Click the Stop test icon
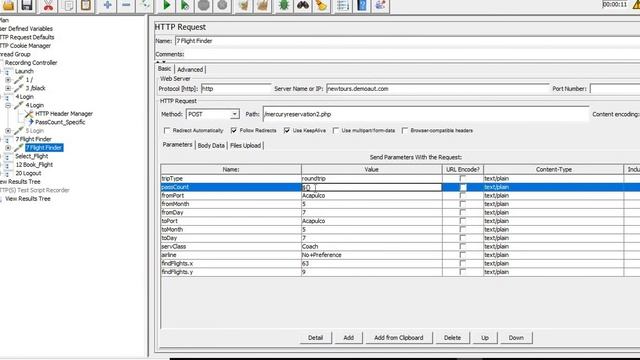 tap(203, 5)
